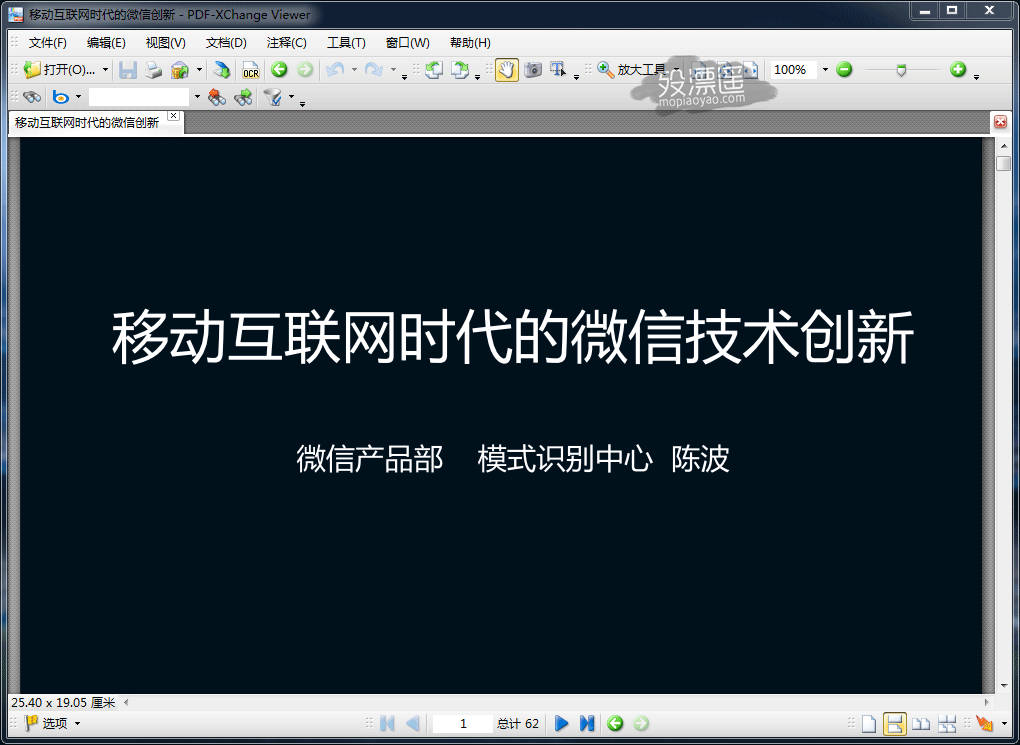
Task: Select the Select Text tool
Action: (x=558, y=70)
